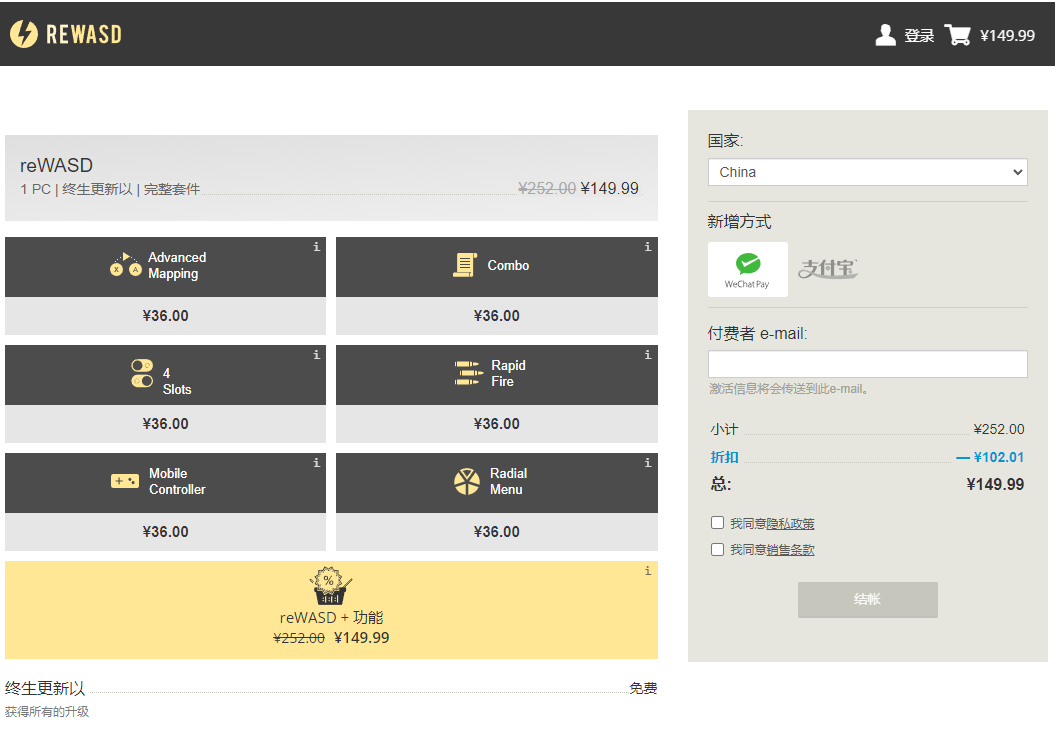Pick the Mobile Controller feature tile
1055x731 pixels.
pyautogui.click(x=165, y=482)
